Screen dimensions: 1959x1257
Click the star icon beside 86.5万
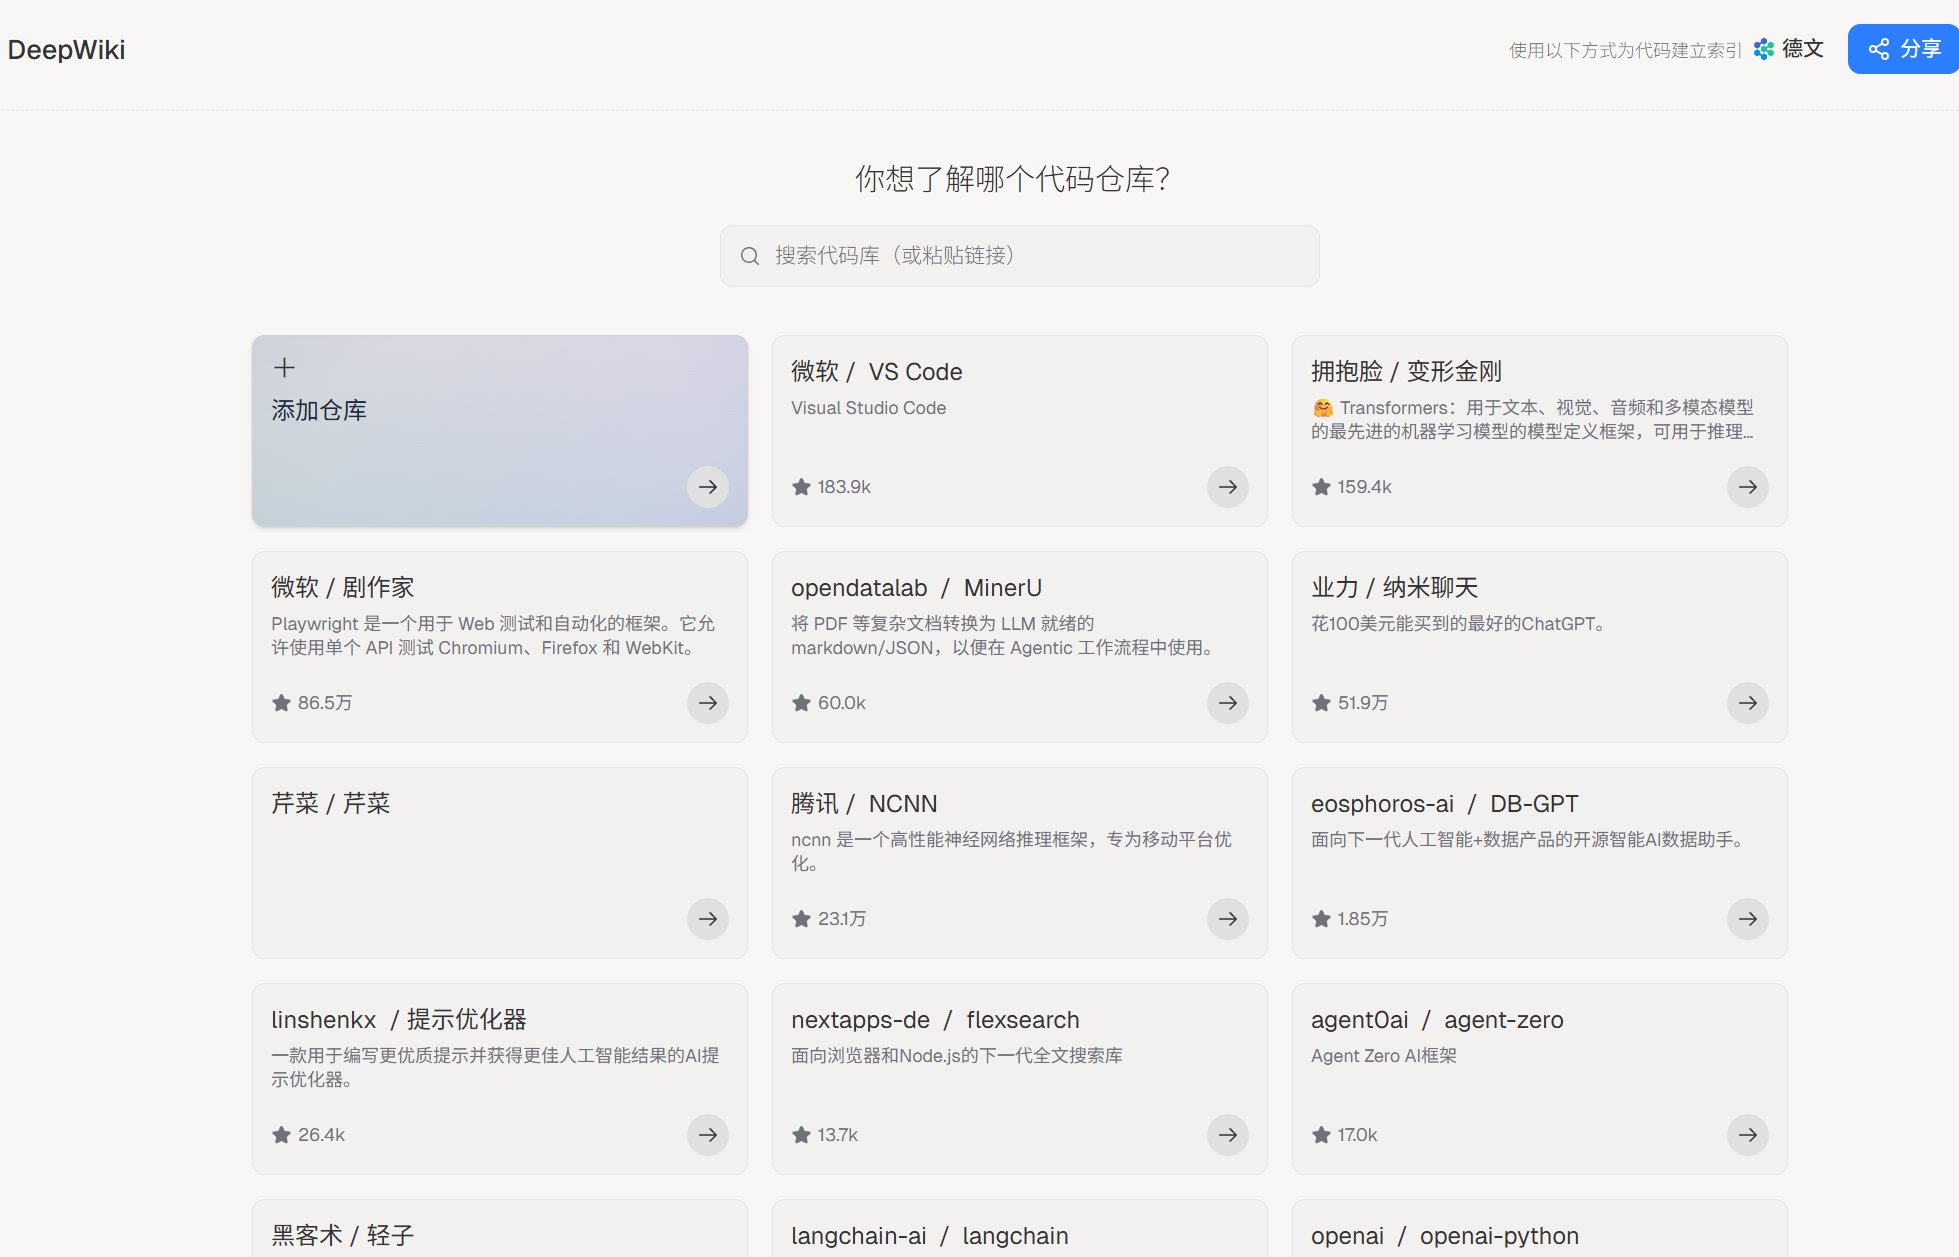pos(281,703)
